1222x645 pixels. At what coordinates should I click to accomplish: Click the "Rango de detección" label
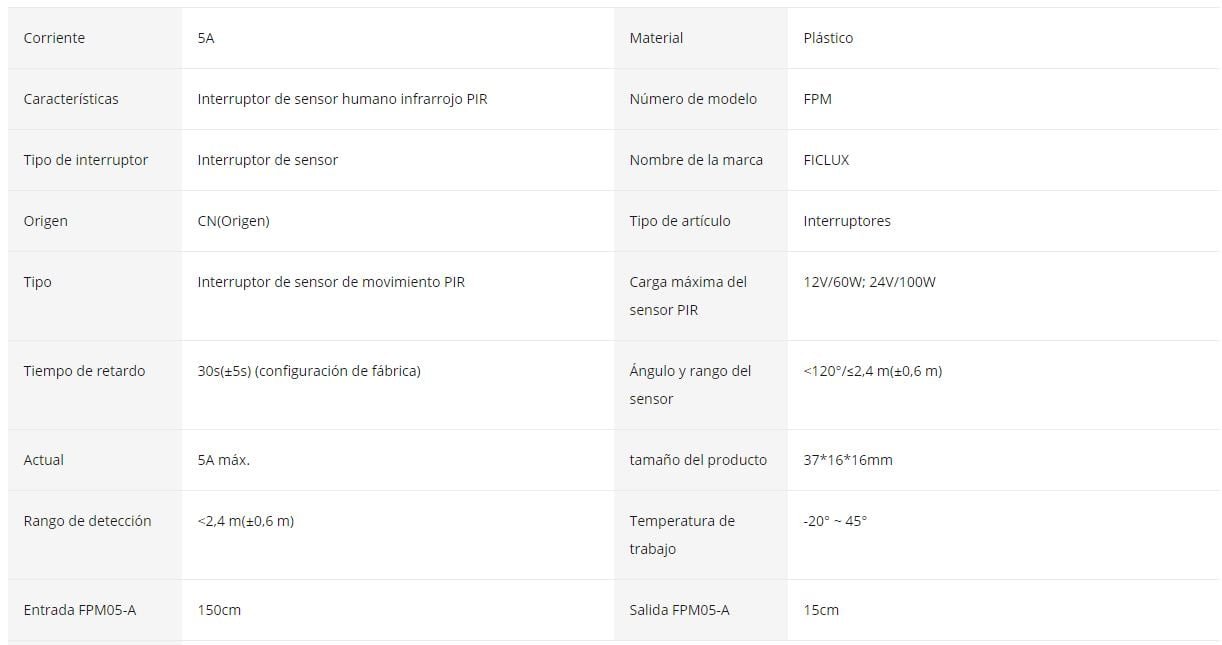(x=87, y=521)
